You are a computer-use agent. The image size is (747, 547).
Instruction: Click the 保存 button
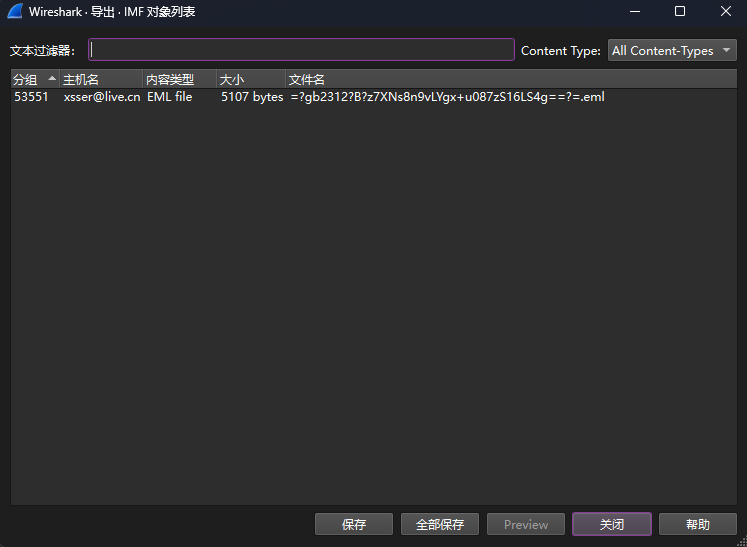354,524
